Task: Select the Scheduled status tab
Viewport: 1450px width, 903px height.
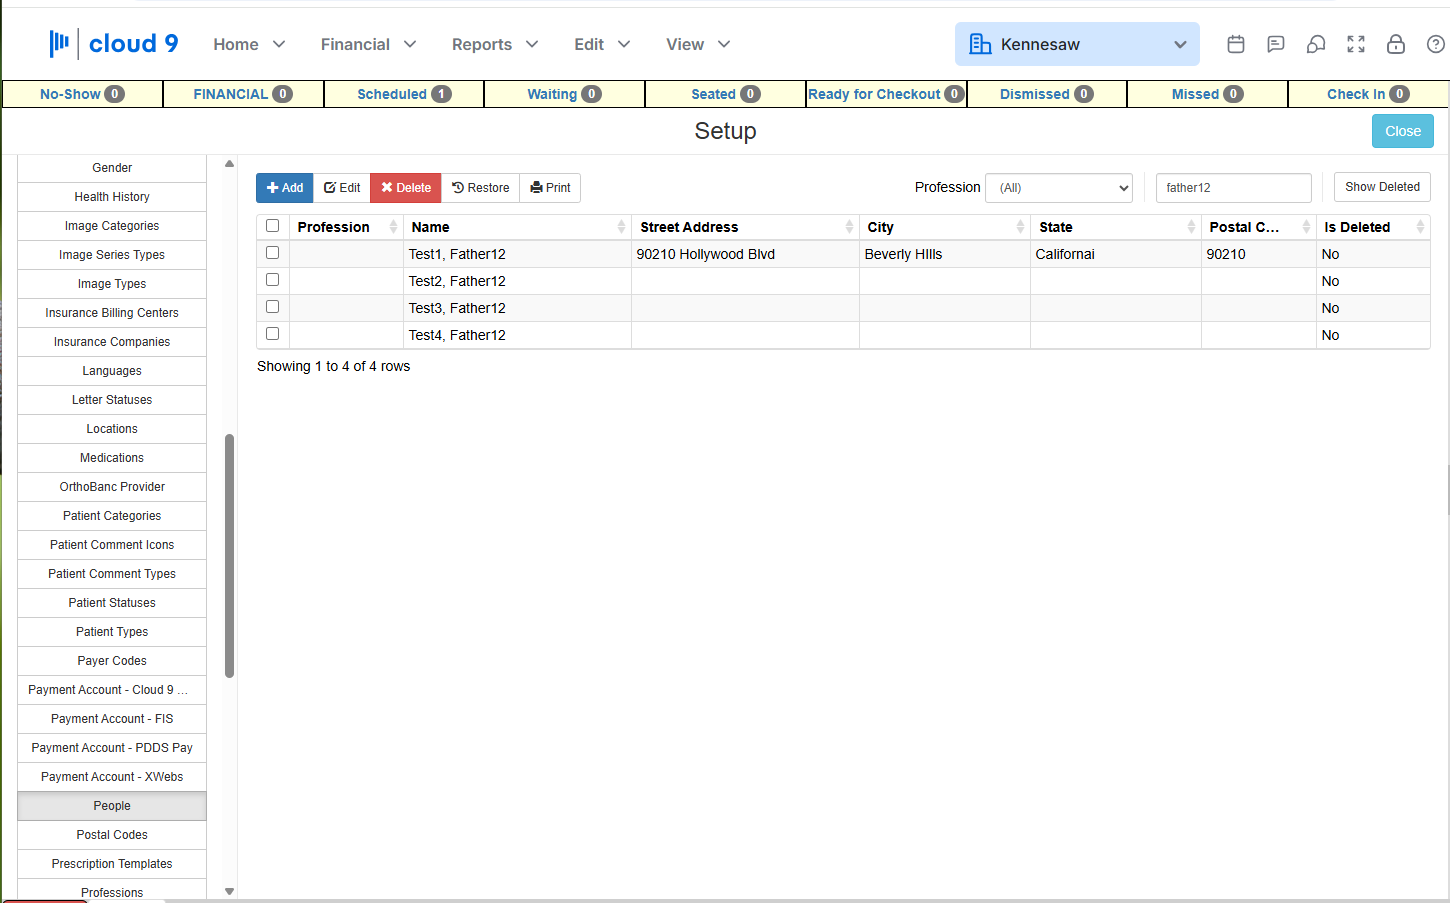Action: click(x=404, y=94)
